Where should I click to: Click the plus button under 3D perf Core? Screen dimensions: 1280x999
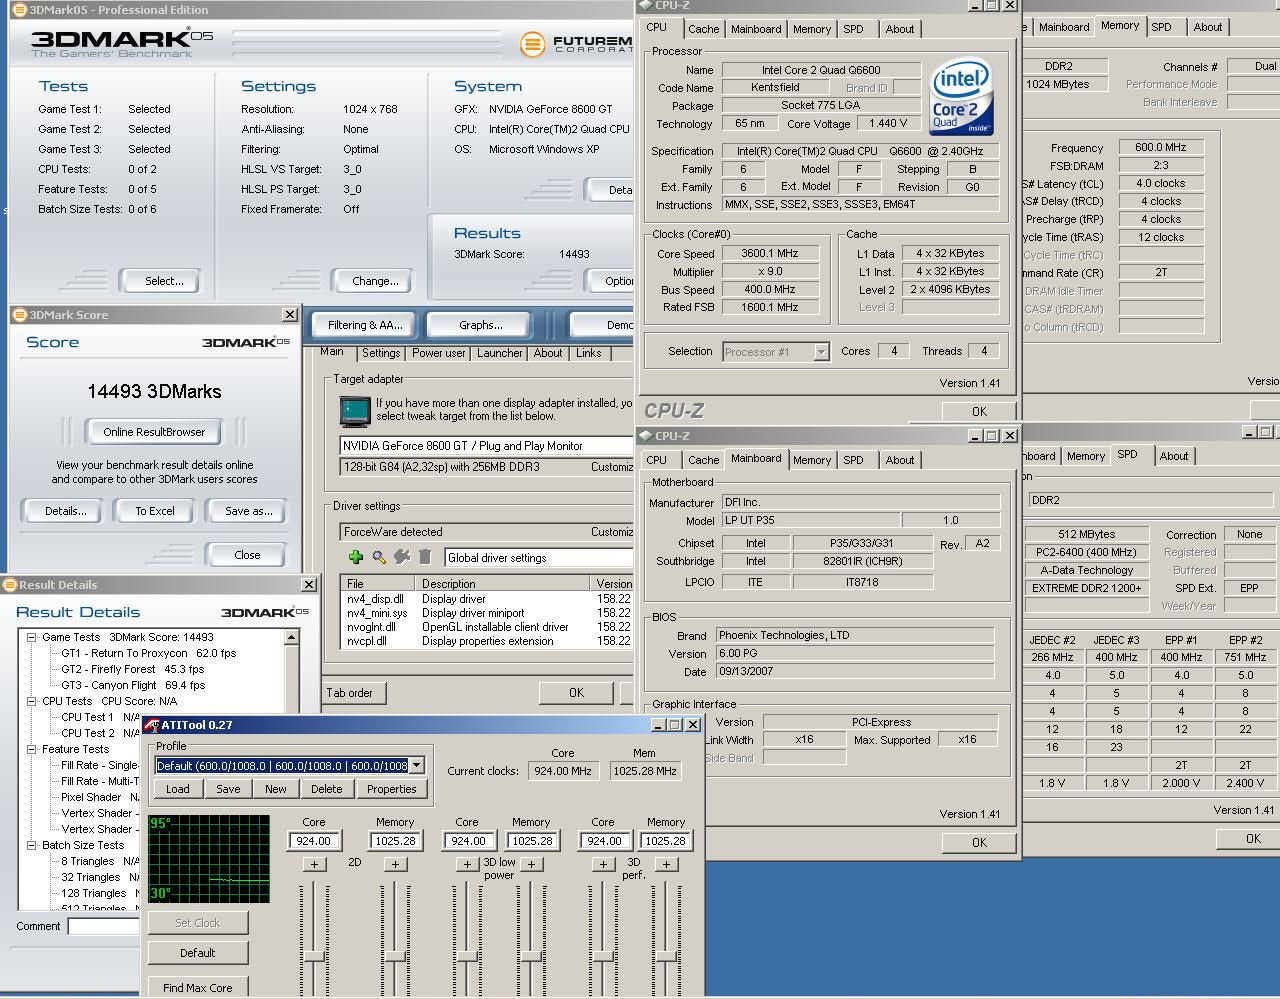click(603, 864)
